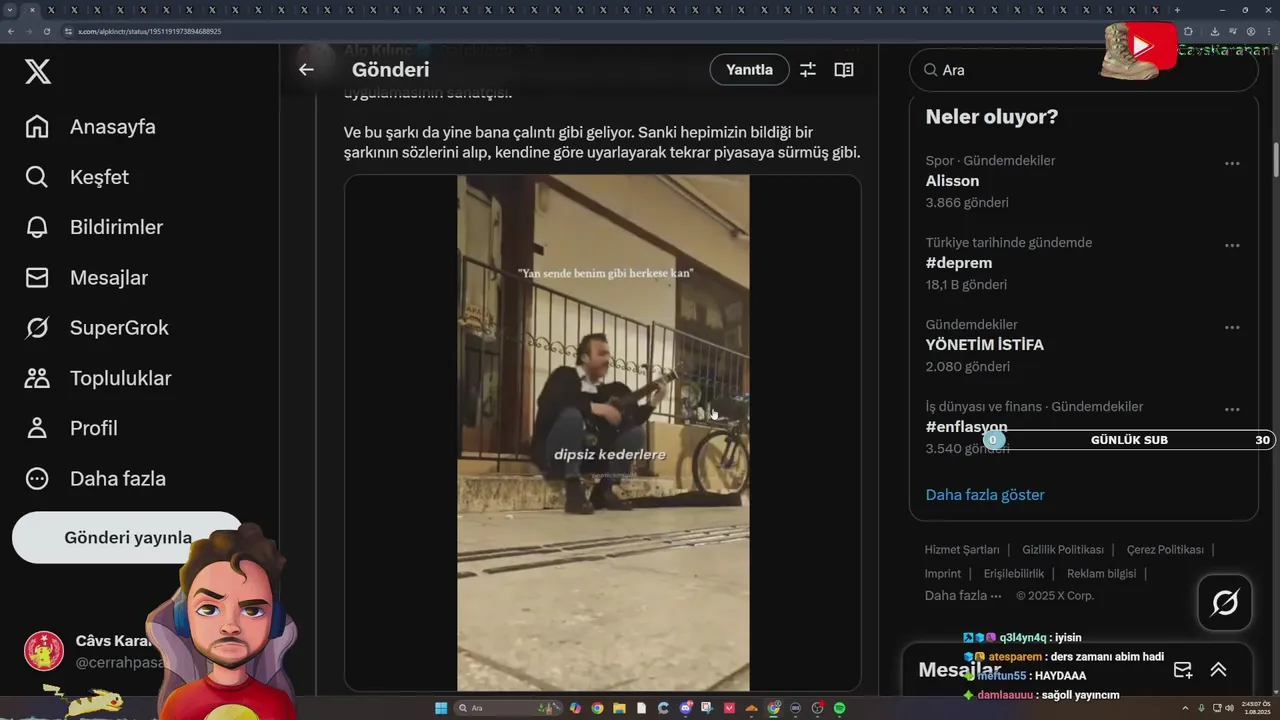Open site information icon in address bar
Viewport: 1280px width, 720px height.
point(69,31)
